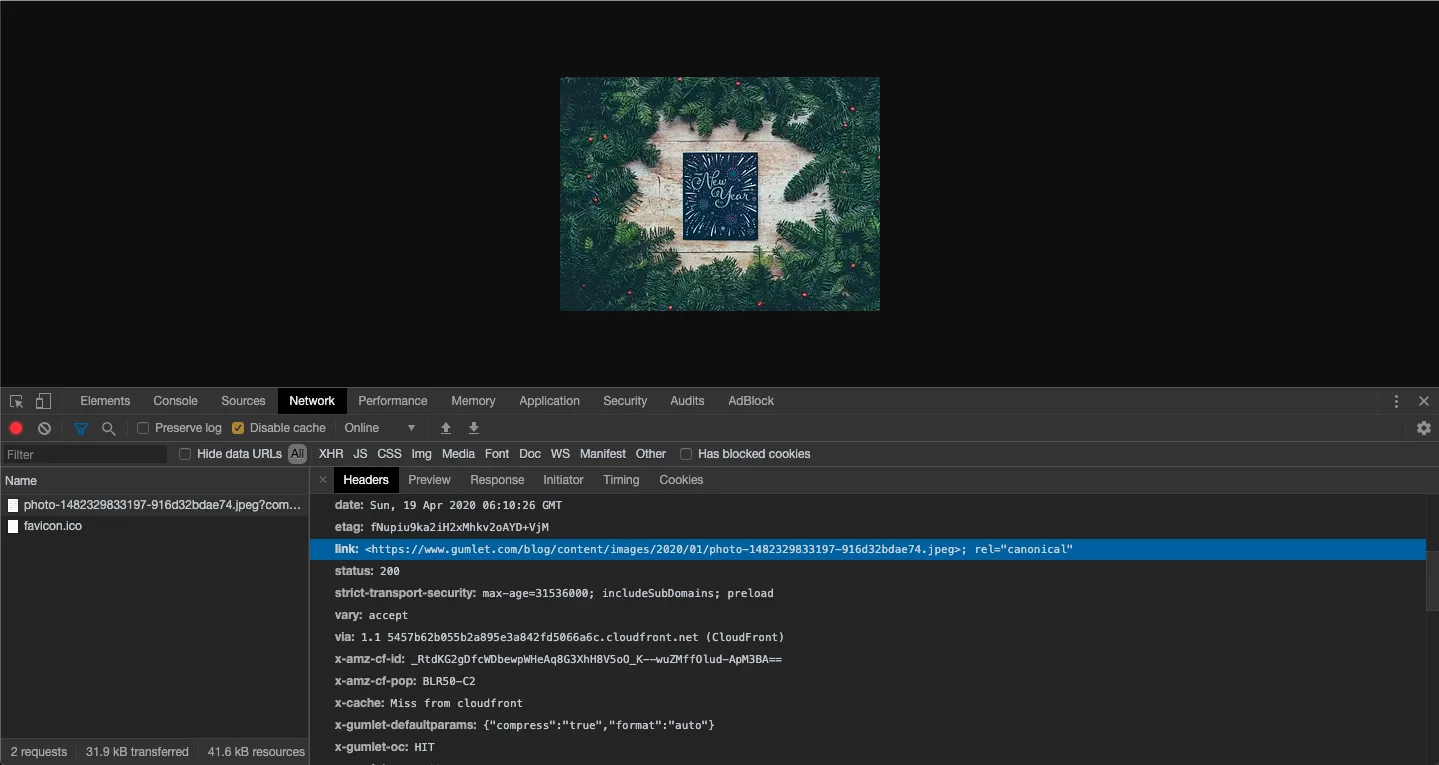Screen dimensions: 1439x765
Task: Open DevTools three-dot customize menu
Action: click(1396, 401)
